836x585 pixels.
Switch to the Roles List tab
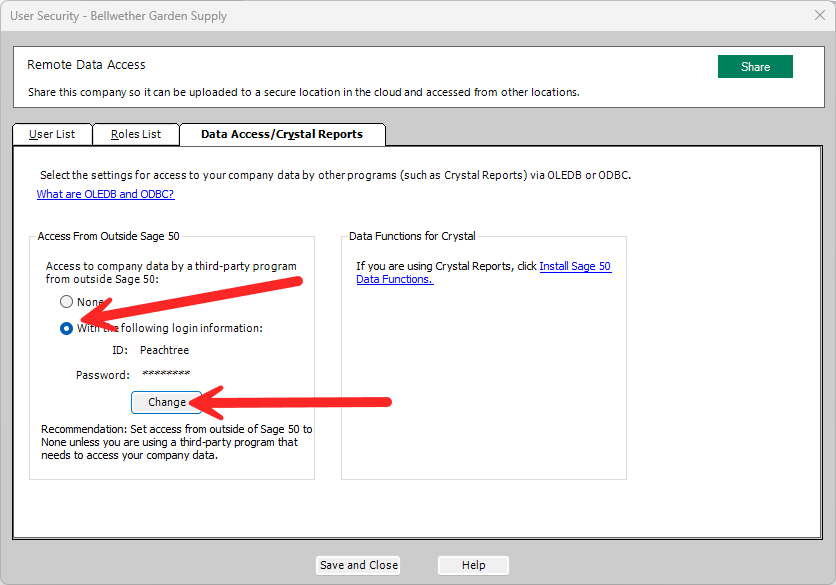tap(135, 134)
